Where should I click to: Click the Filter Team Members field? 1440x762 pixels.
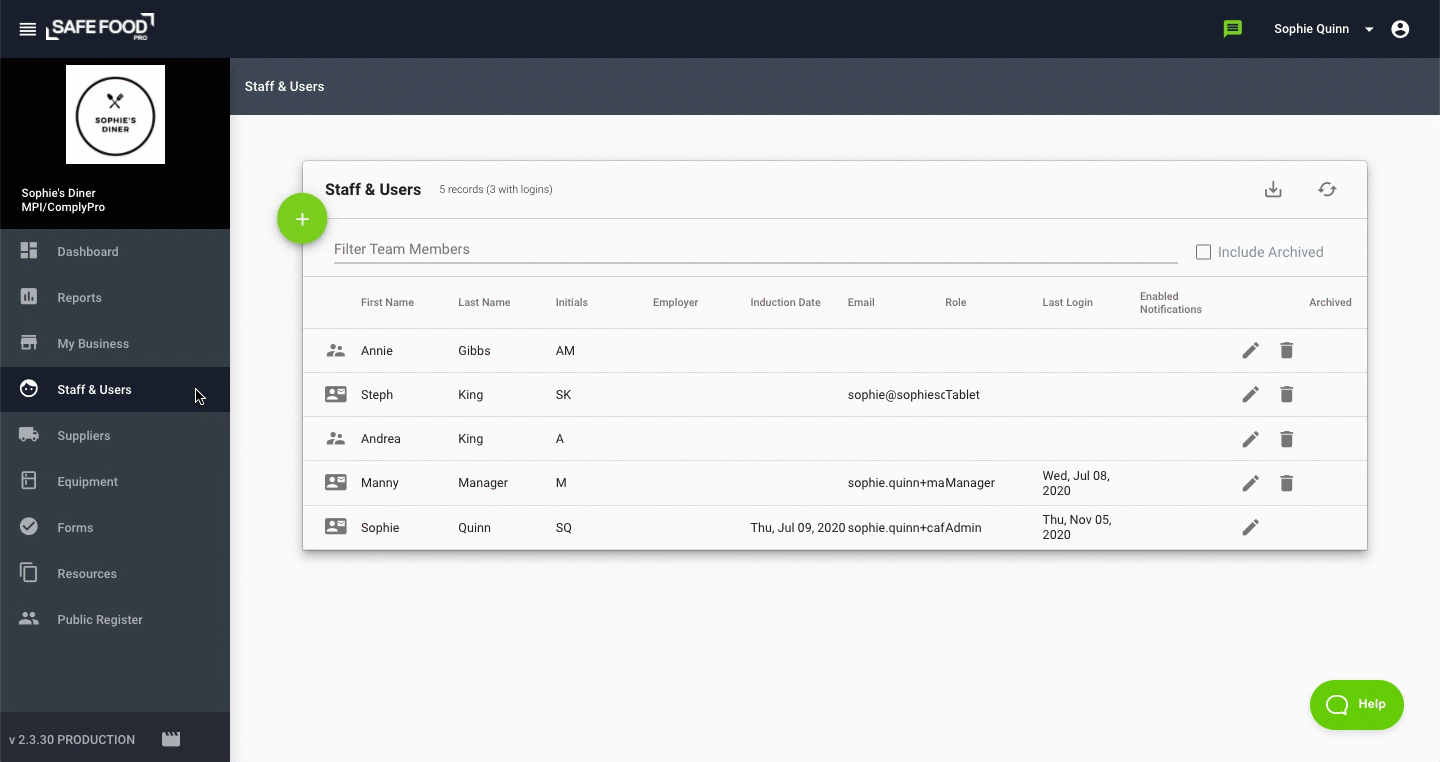pyautogui.click(x=755, y=249)
